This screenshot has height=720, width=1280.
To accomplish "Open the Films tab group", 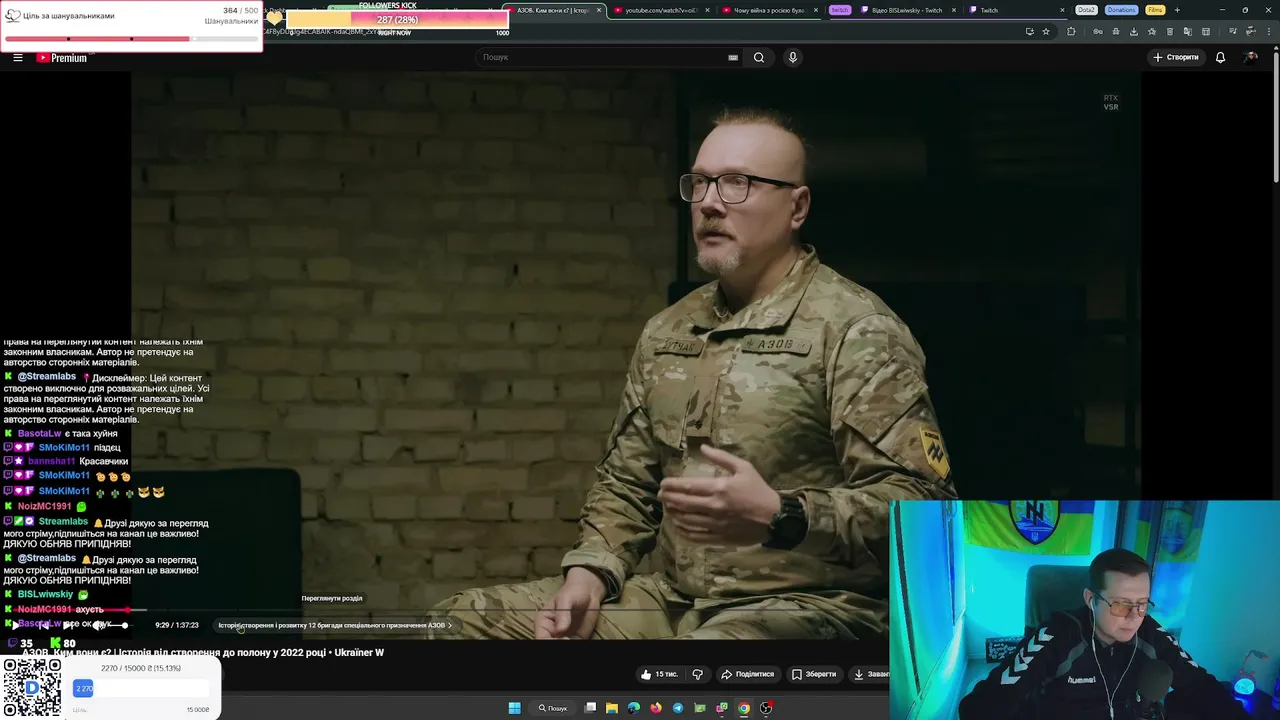I will tap(1155, 10).
